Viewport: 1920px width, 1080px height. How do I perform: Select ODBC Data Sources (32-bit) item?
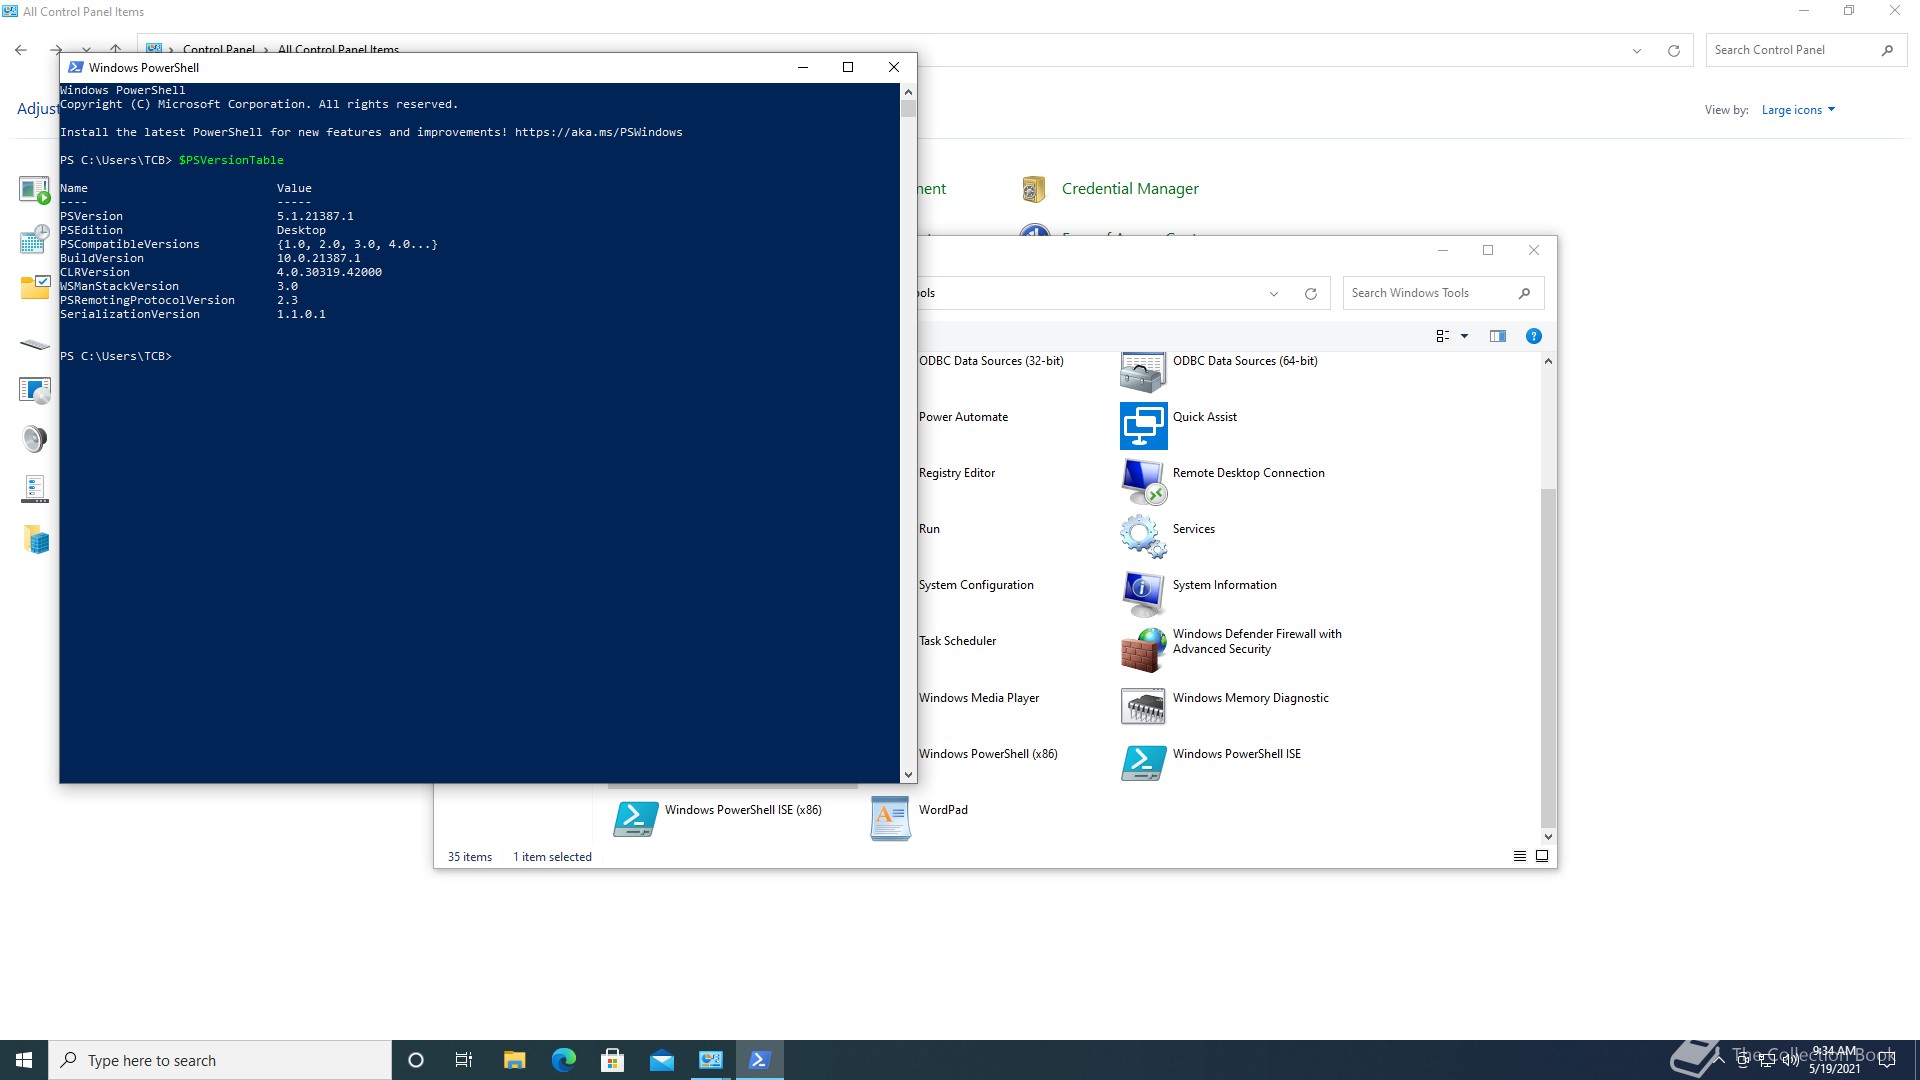pyautogui.click(x=991, y=361)
